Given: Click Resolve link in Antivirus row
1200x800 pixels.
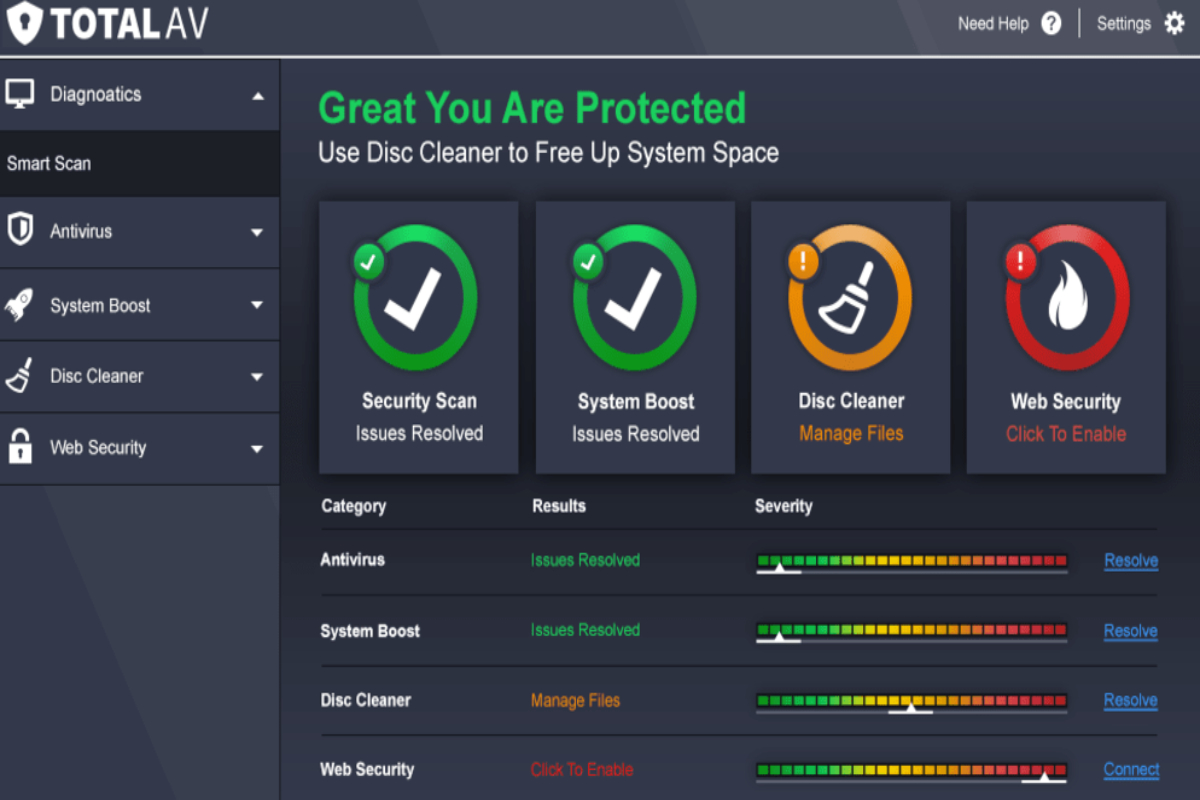Looking at the screenshot, I should point(1131,561).
